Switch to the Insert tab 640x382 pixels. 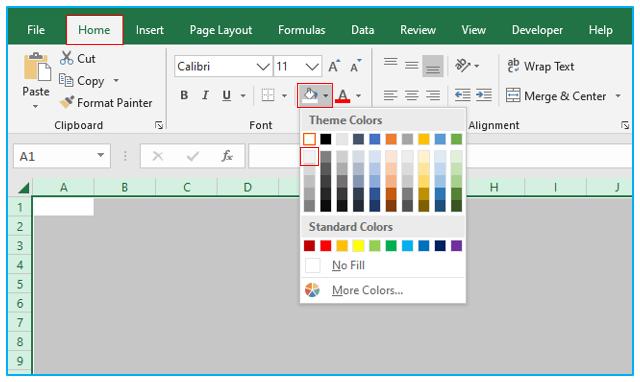[x=150, y=30]
